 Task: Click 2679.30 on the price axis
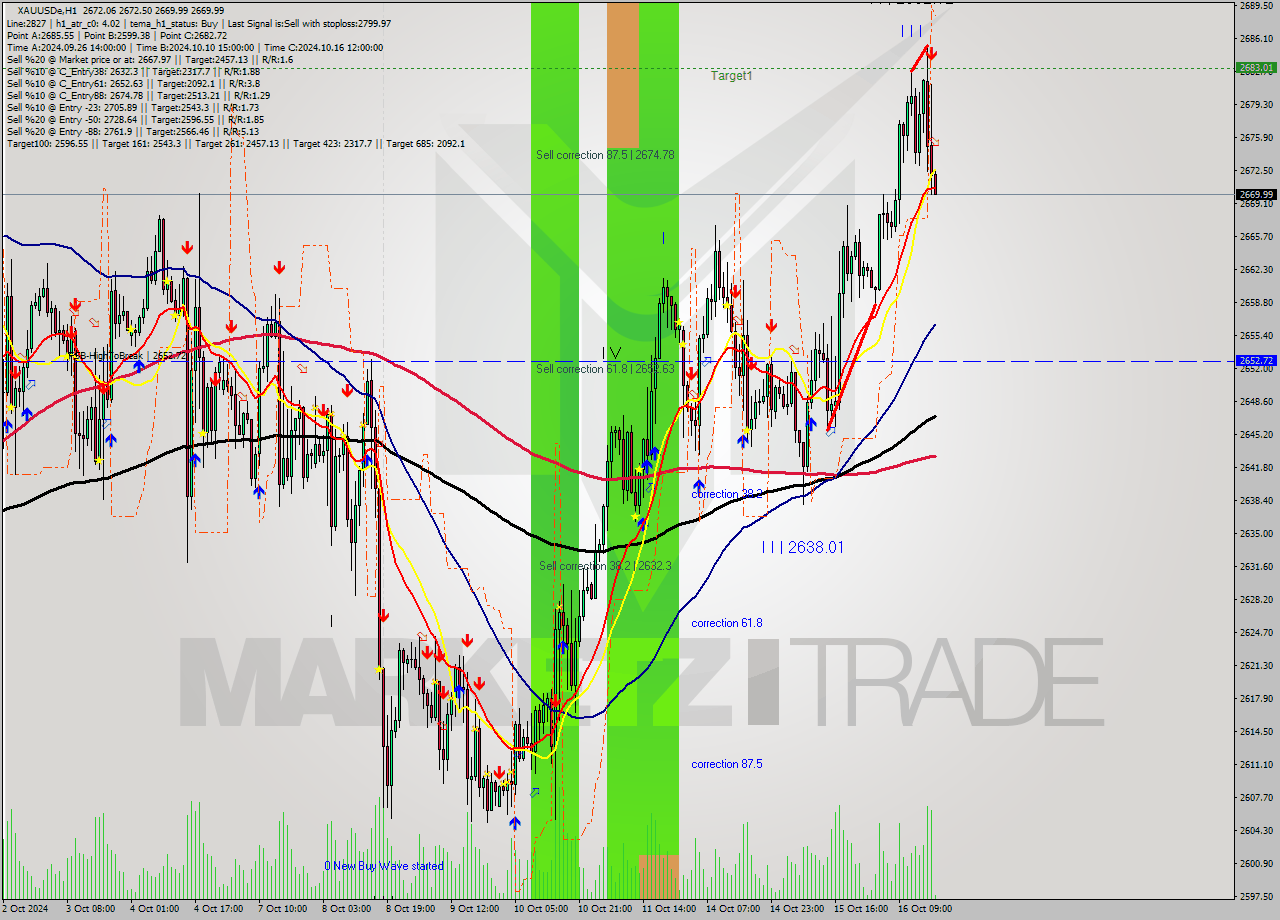point(1256,104)
